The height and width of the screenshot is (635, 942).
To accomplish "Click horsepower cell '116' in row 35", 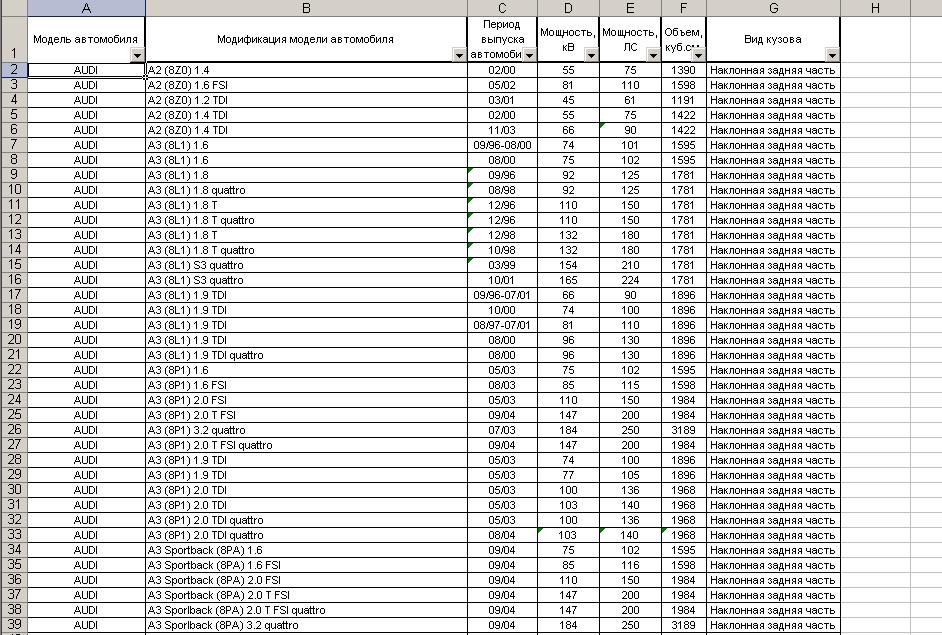I will tap(630, 565).
